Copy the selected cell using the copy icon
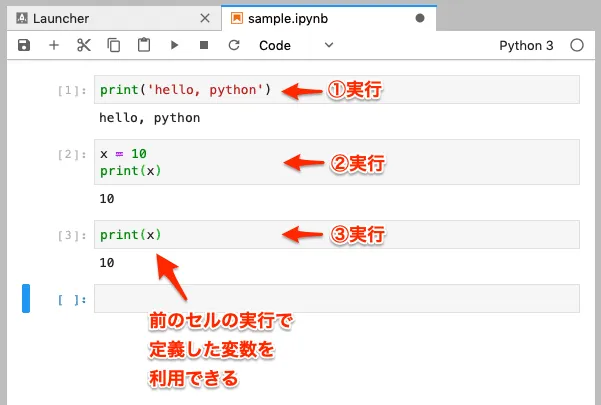This screenshot has width=601, height=405. point(113,45)
